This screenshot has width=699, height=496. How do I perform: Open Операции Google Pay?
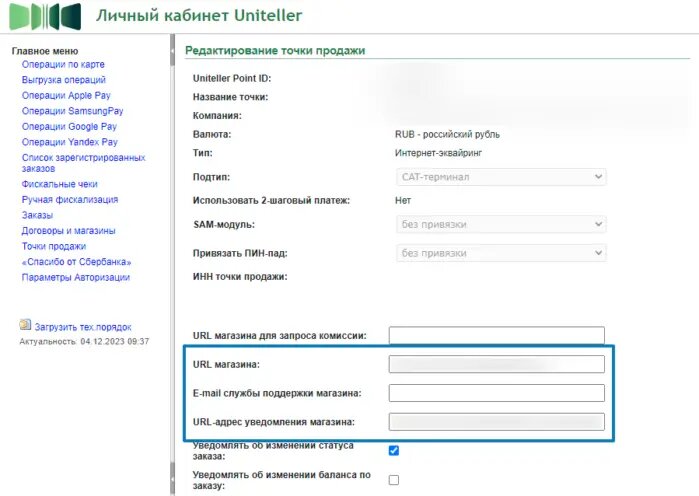point(69,127)
